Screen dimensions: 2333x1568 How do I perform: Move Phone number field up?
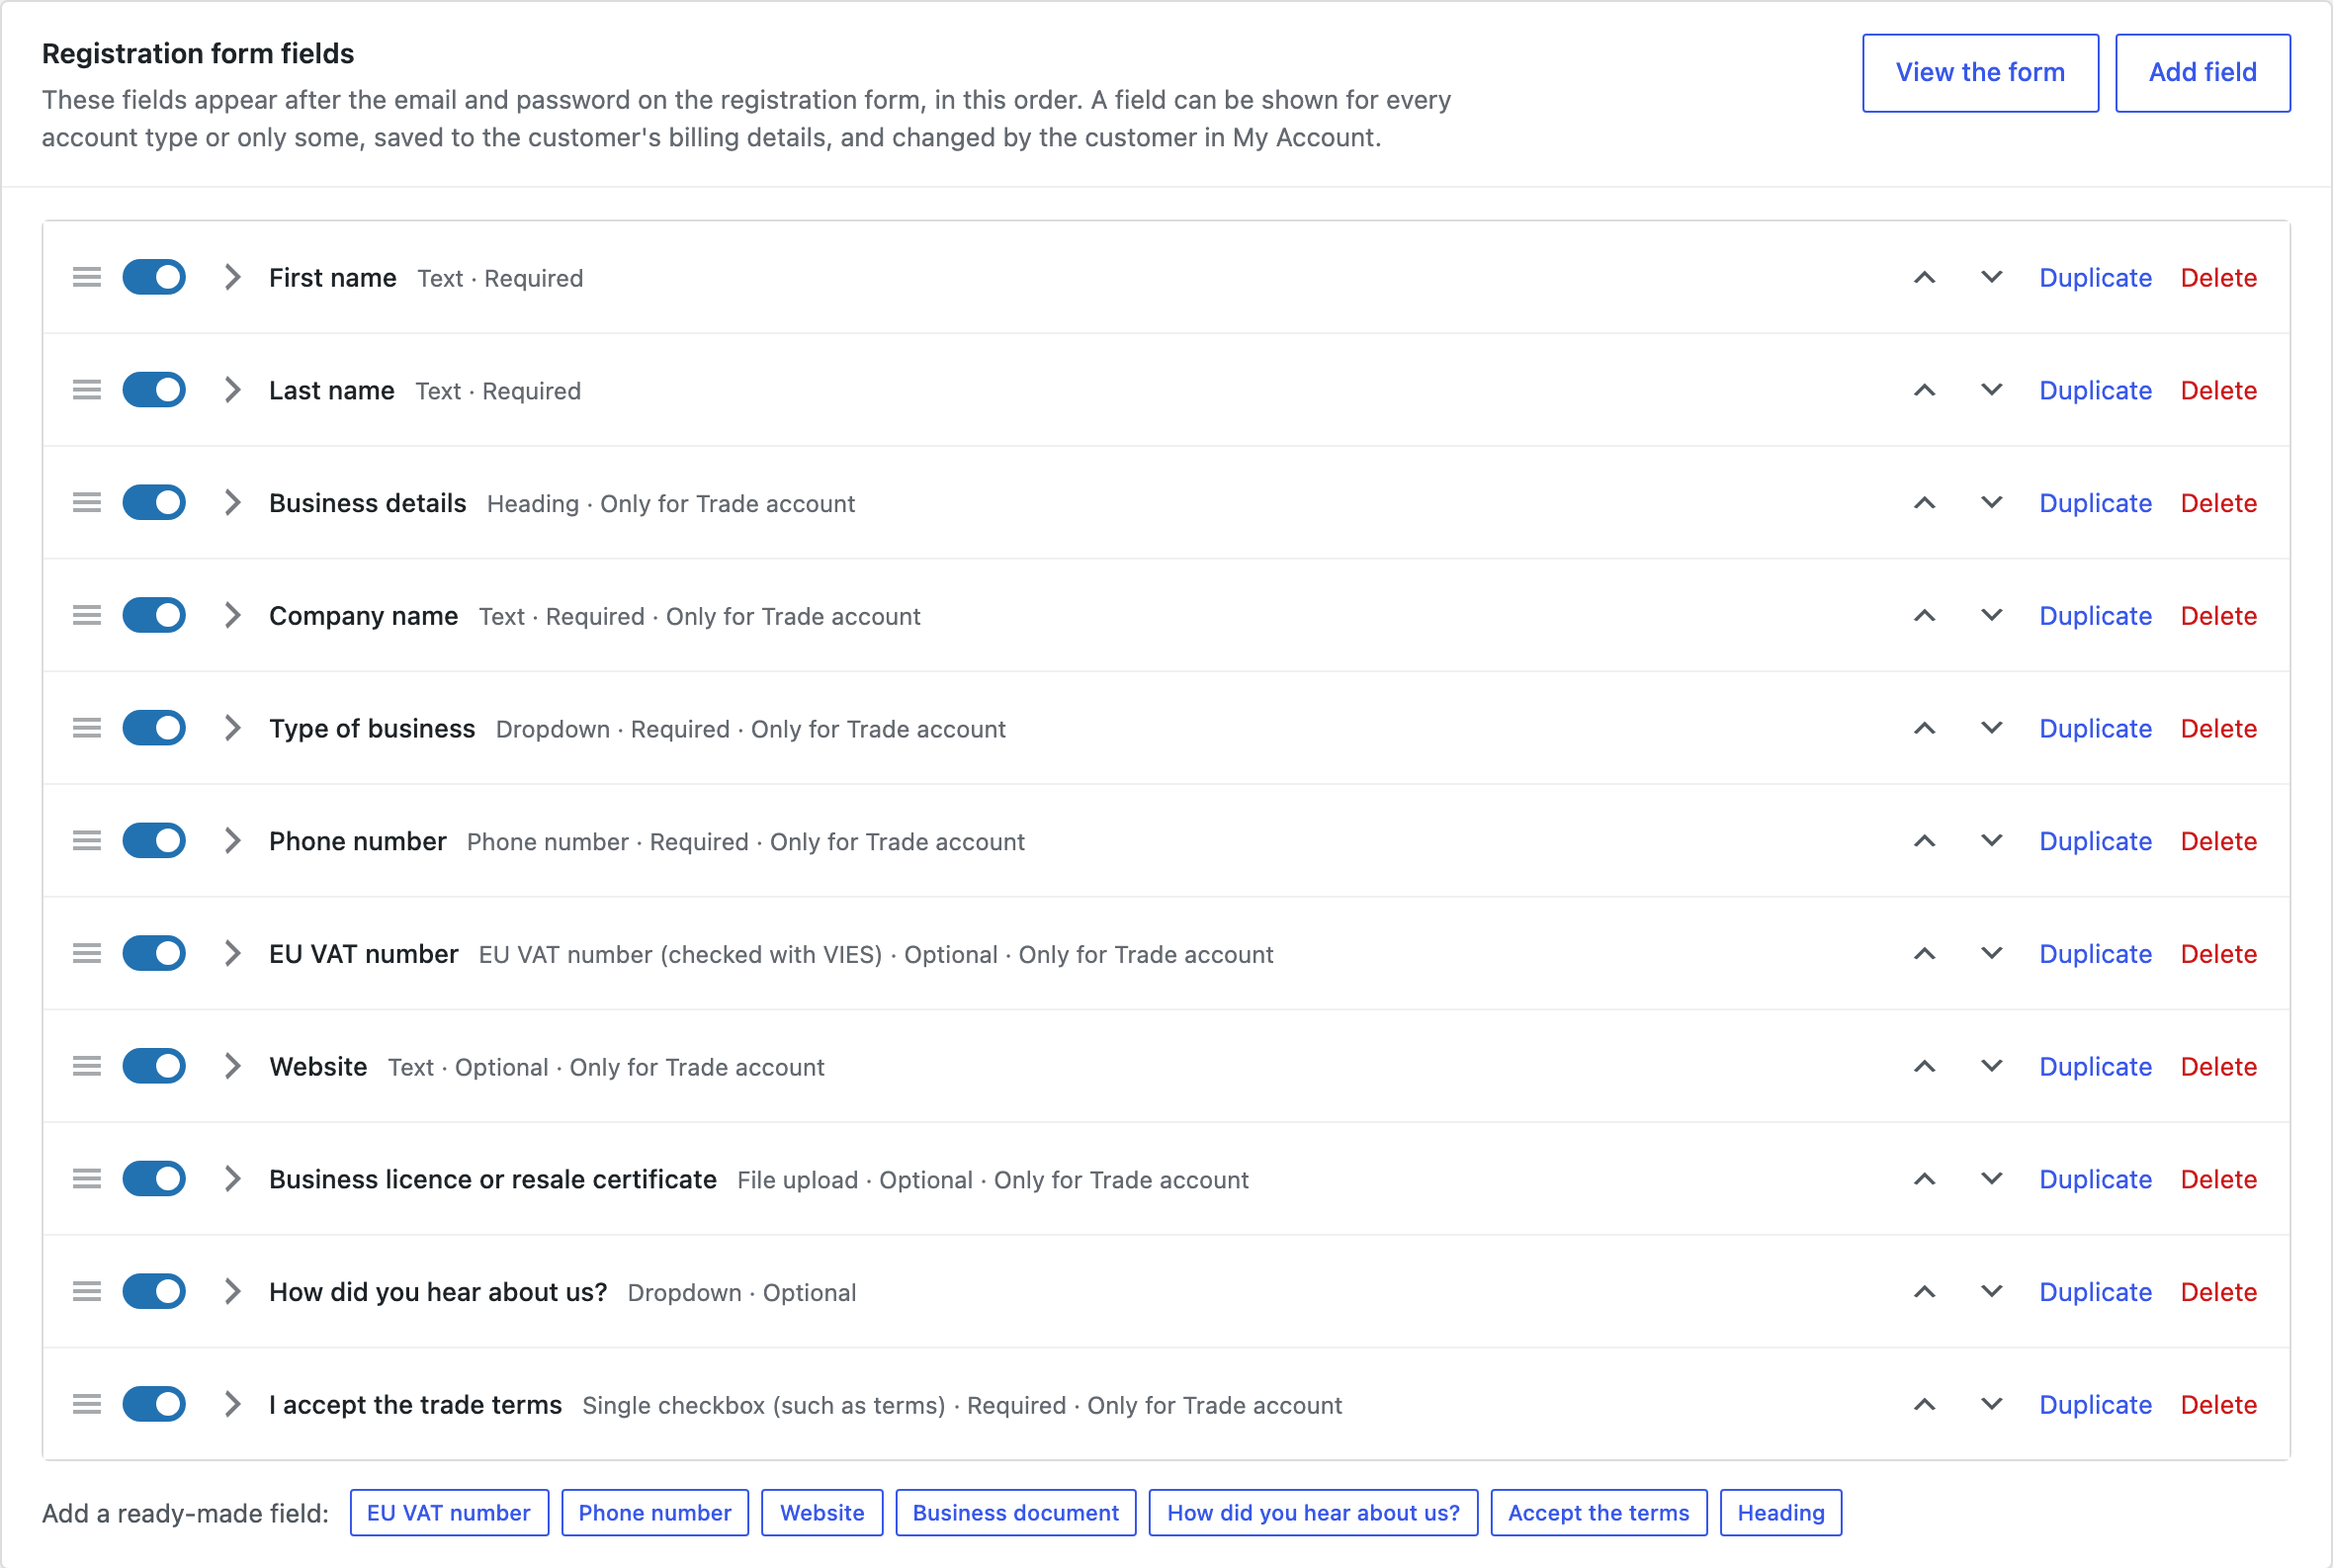(1924, 841)
